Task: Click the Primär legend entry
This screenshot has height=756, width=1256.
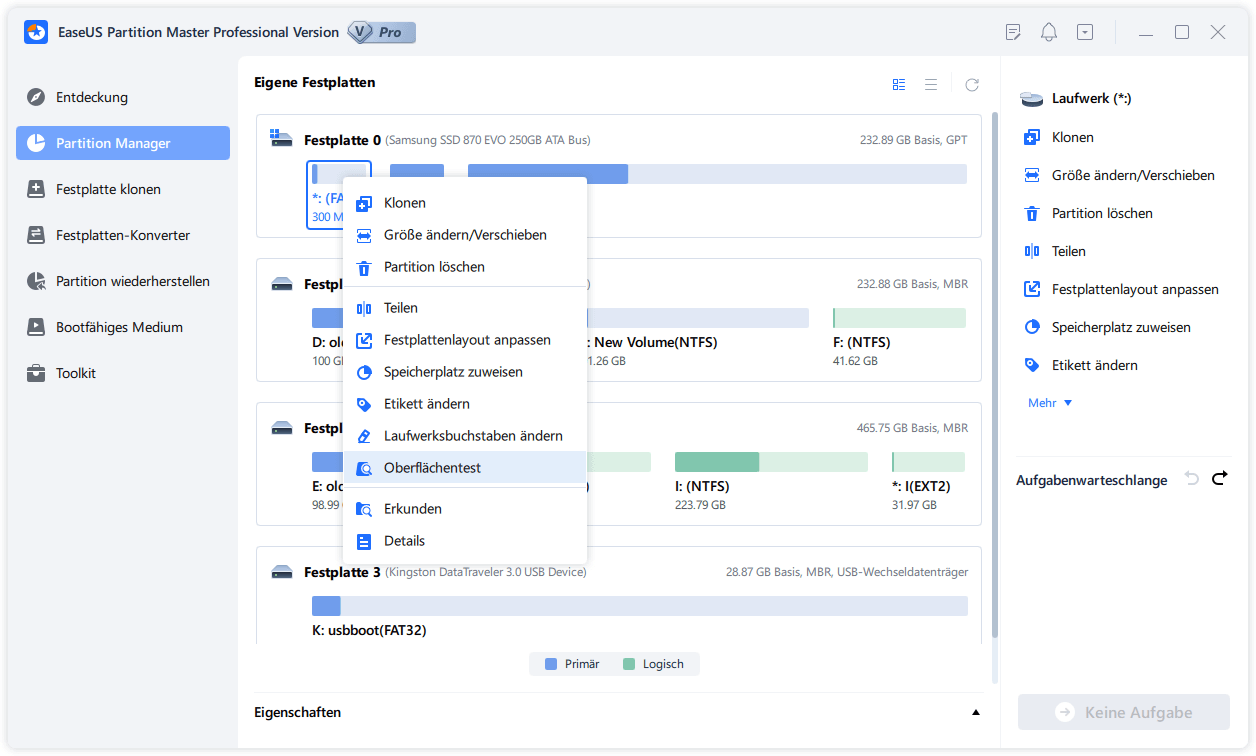Action: (x=572, y=664)
